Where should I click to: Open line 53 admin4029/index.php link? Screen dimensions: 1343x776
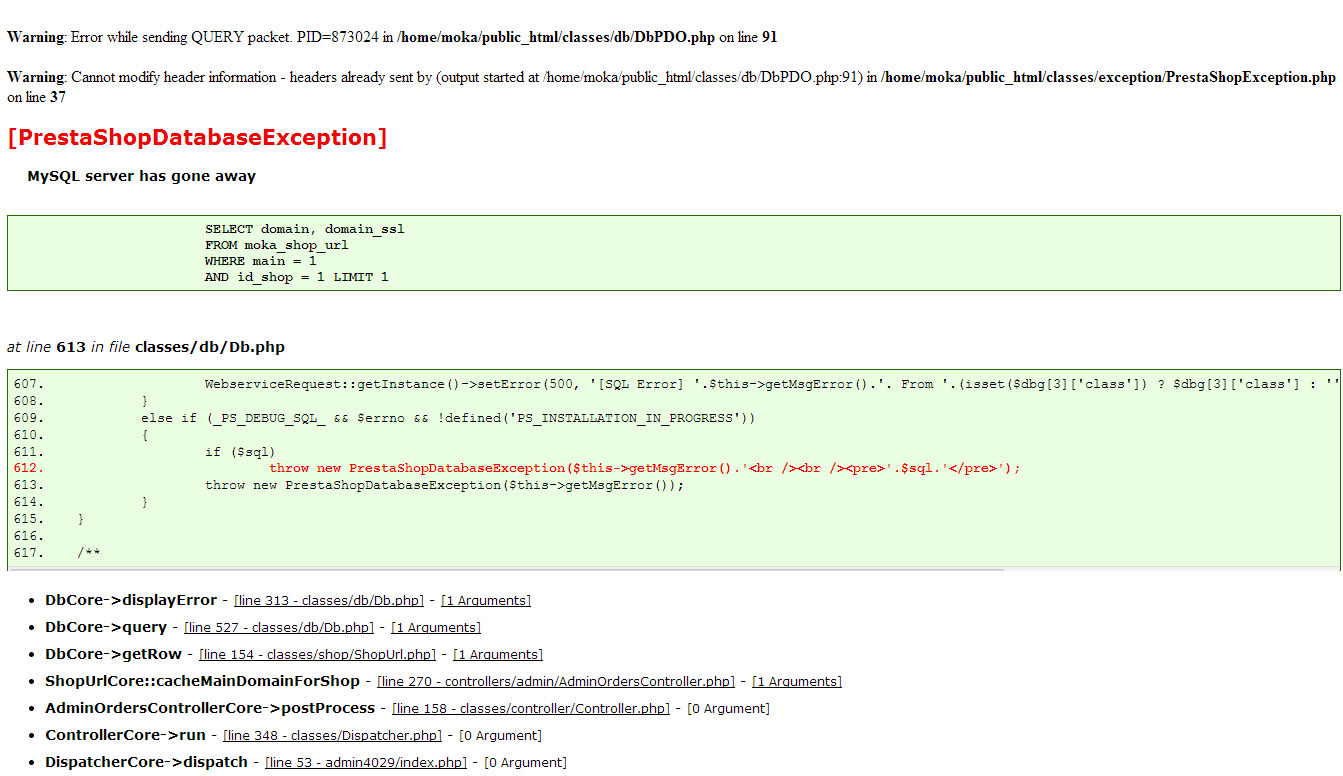366,763
